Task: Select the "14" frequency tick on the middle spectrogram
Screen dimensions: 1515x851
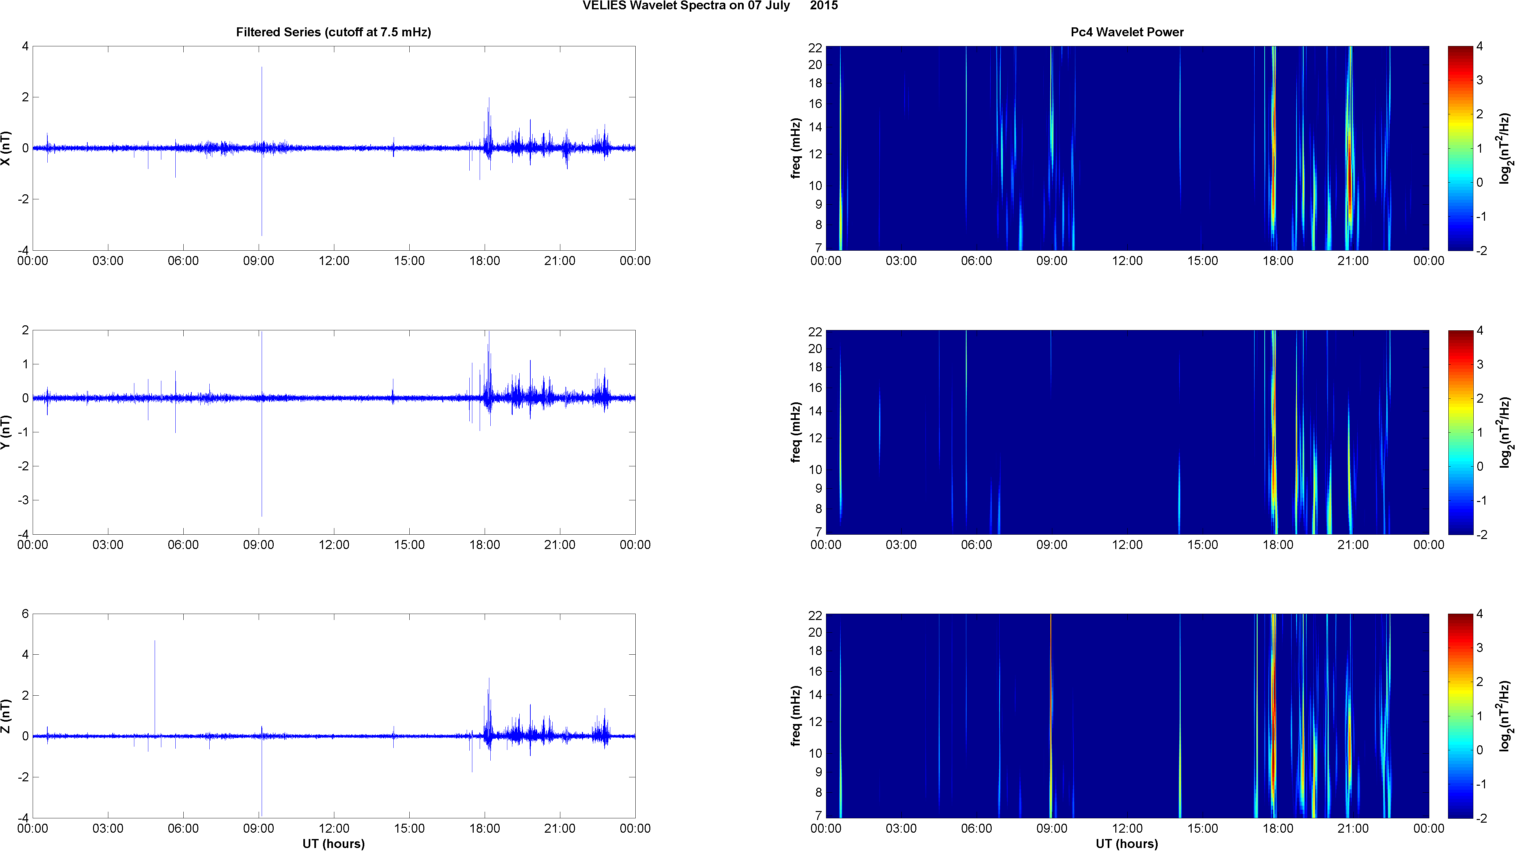Action: (815, 411)
